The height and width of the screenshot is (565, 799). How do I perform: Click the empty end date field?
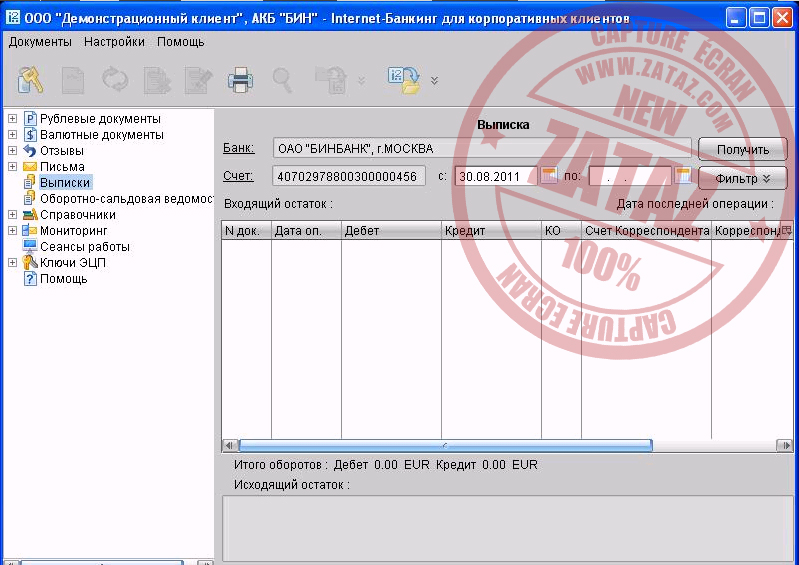pos(630,176)
